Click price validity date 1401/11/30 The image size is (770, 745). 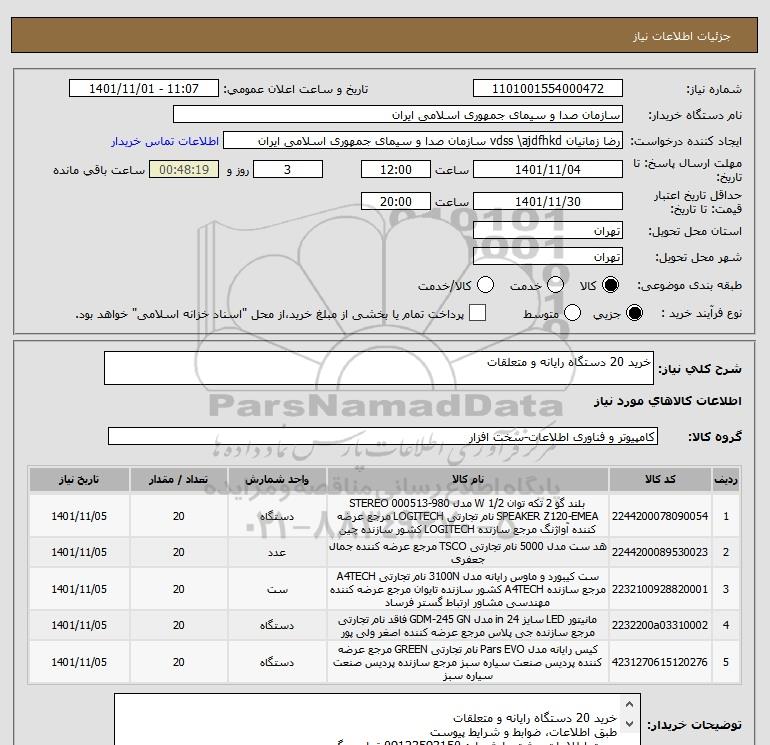548,201
